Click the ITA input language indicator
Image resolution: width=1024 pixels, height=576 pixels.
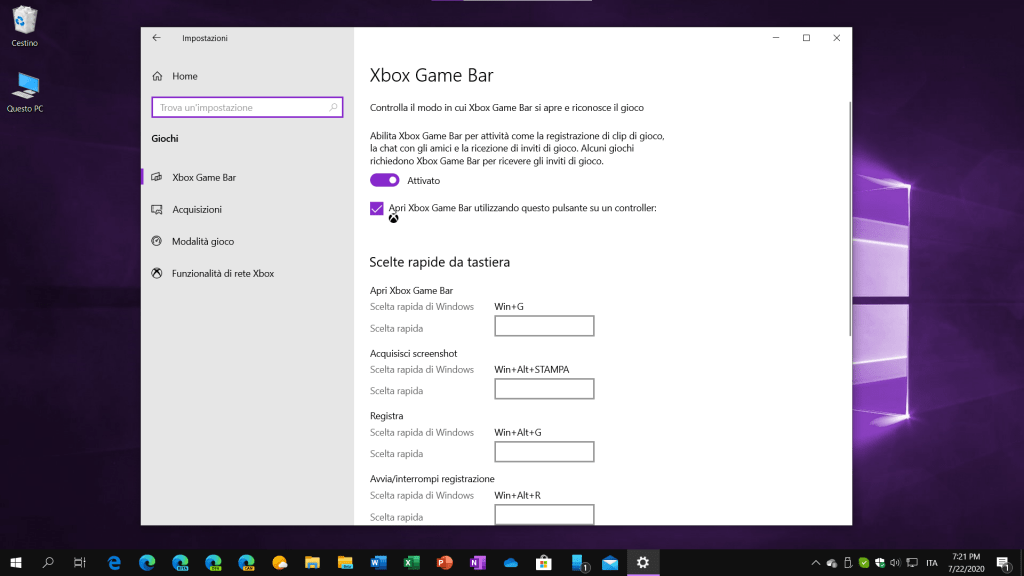(931, 563)
